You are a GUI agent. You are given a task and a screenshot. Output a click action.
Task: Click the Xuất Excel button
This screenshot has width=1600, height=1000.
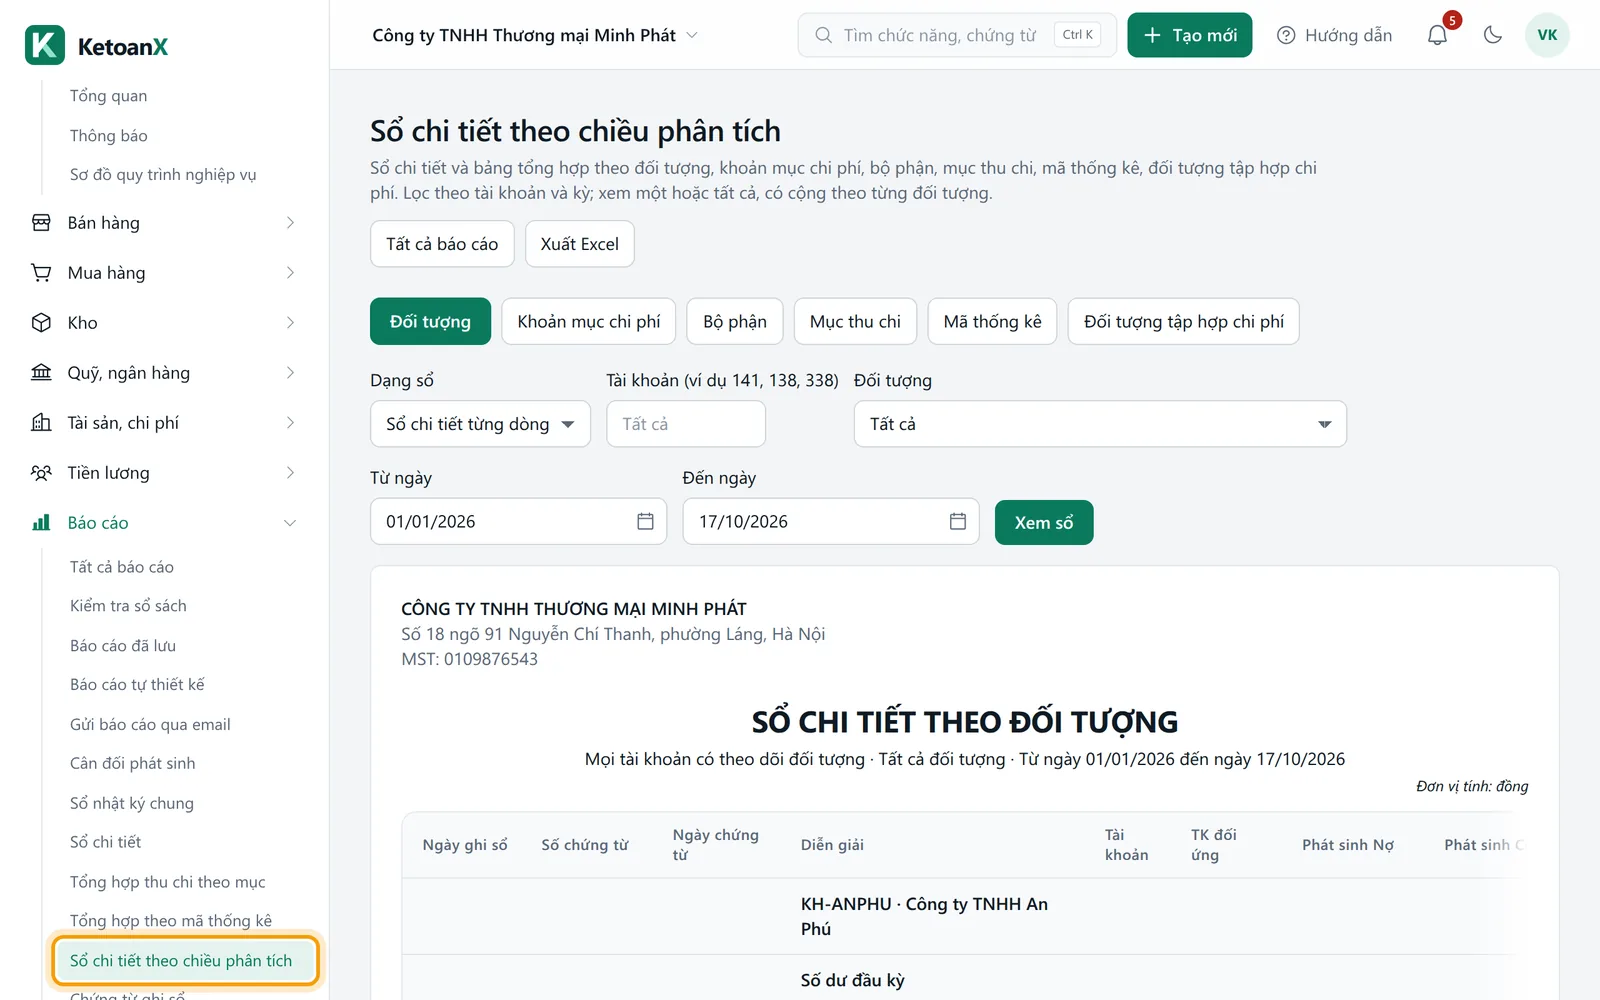pos(580,244)
